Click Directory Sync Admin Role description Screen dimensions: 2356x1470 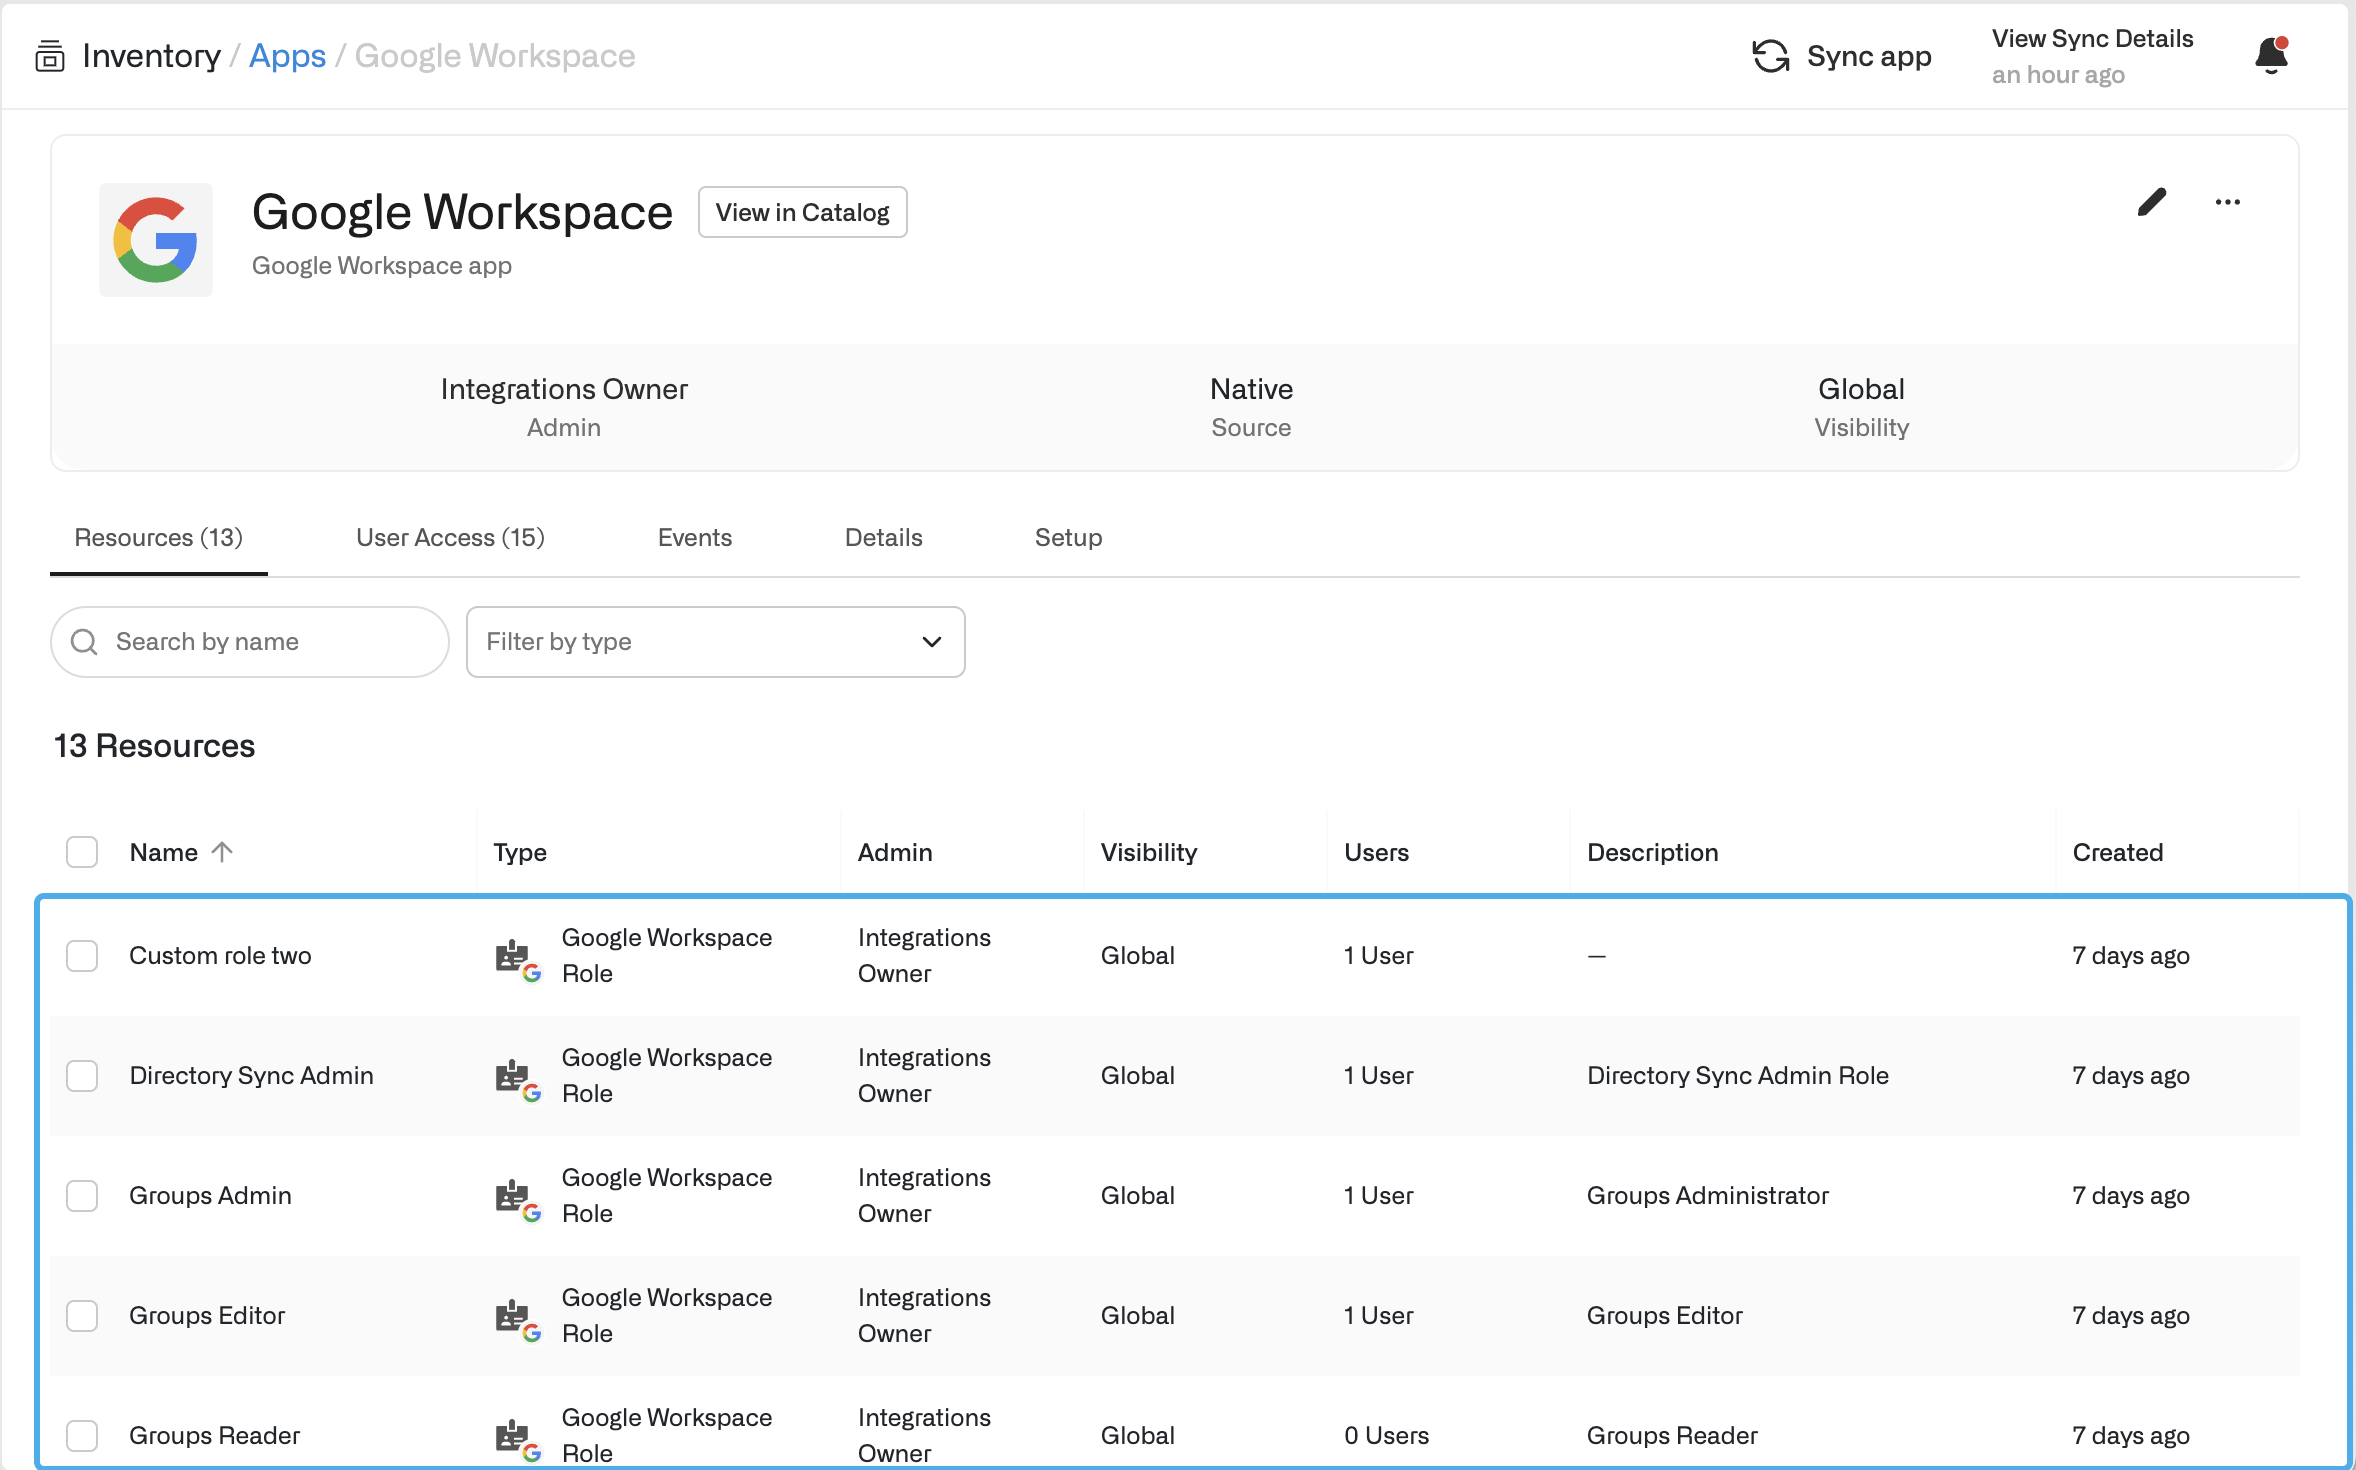coord(1738,1076)
